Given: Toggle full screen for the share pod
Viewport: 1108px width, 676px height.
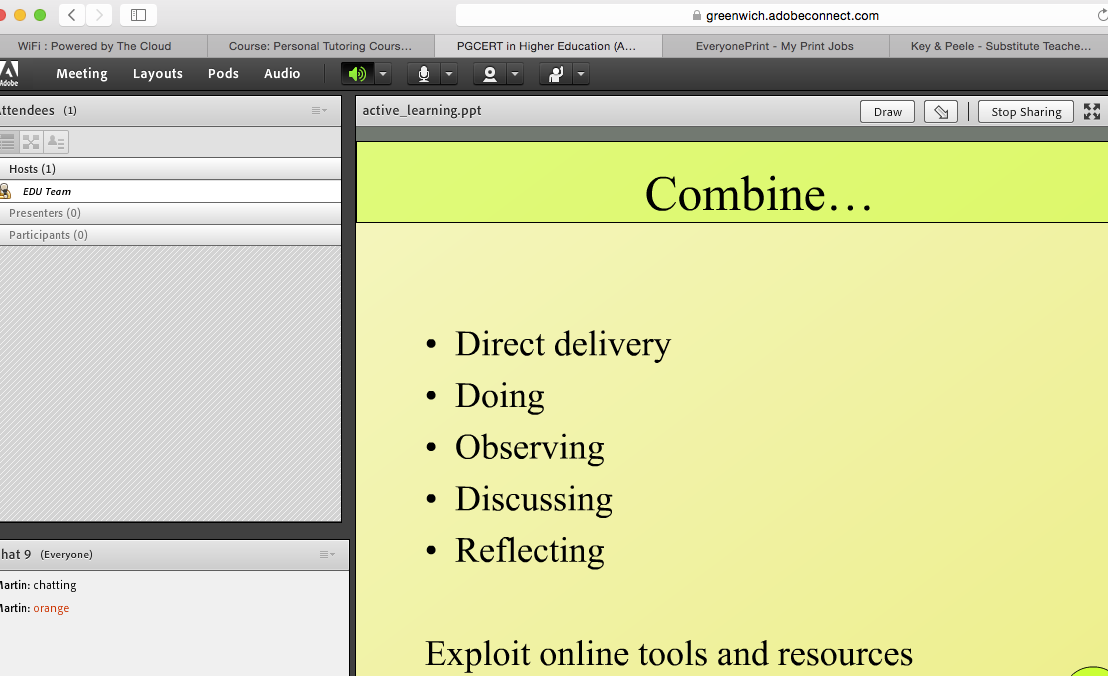Looking at the screenshot, I should click(x=1092, y=112).
